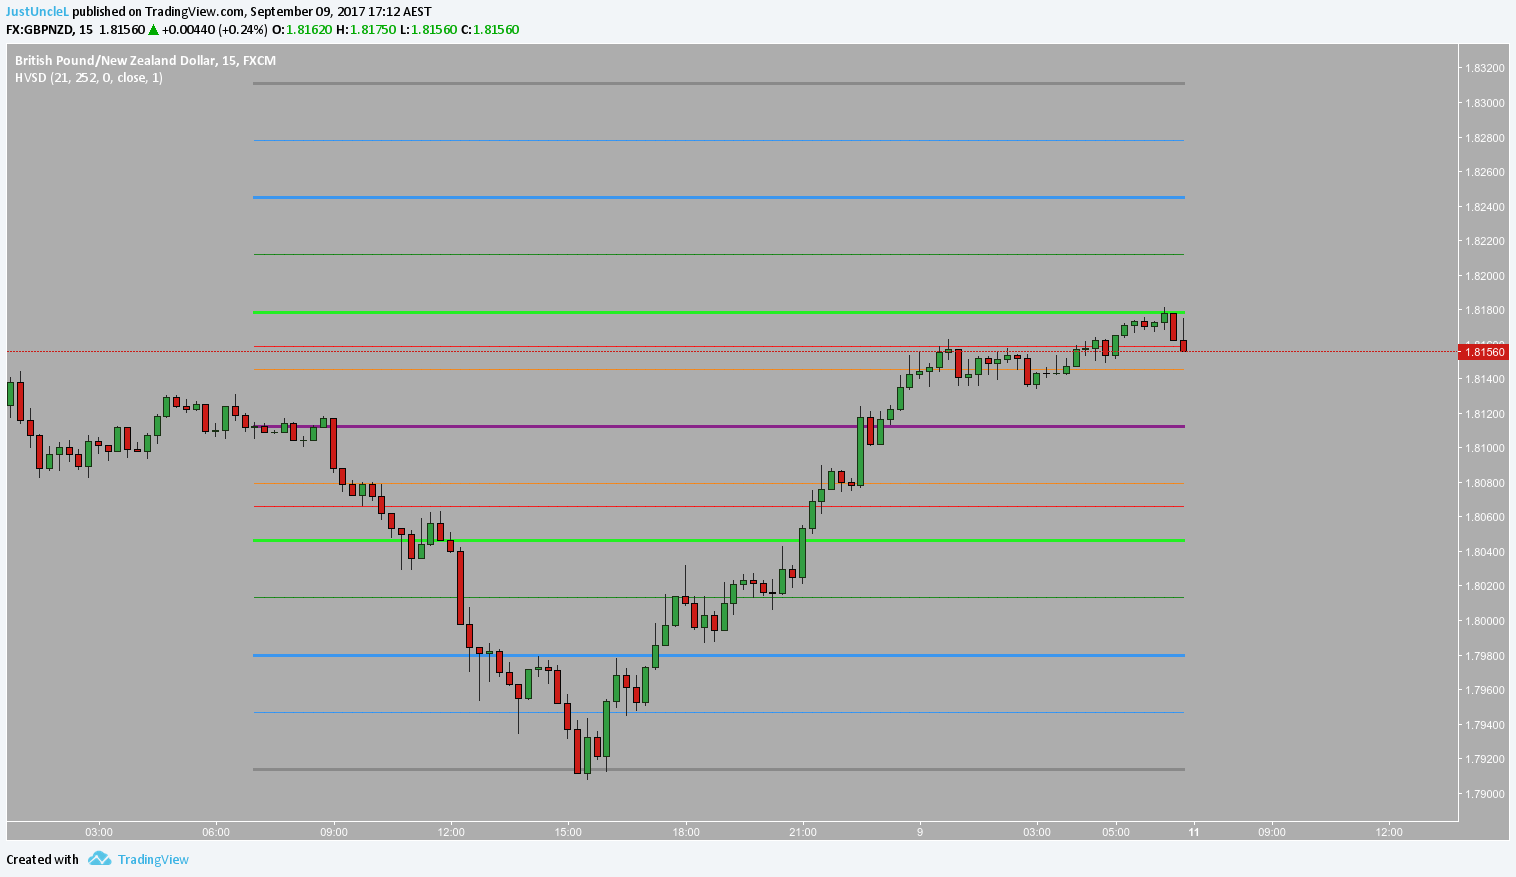1516x877 pixels.
Task: Click the 1.80400 price axis label
Action: coord(1485,552)
